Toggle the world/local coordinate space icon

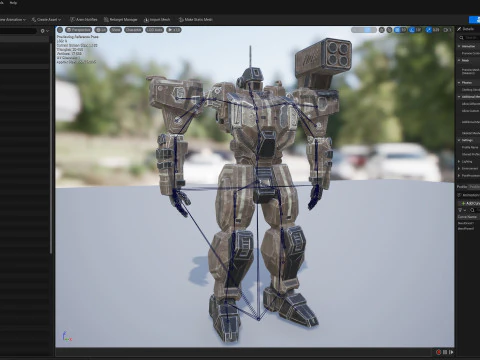(382, 30)
